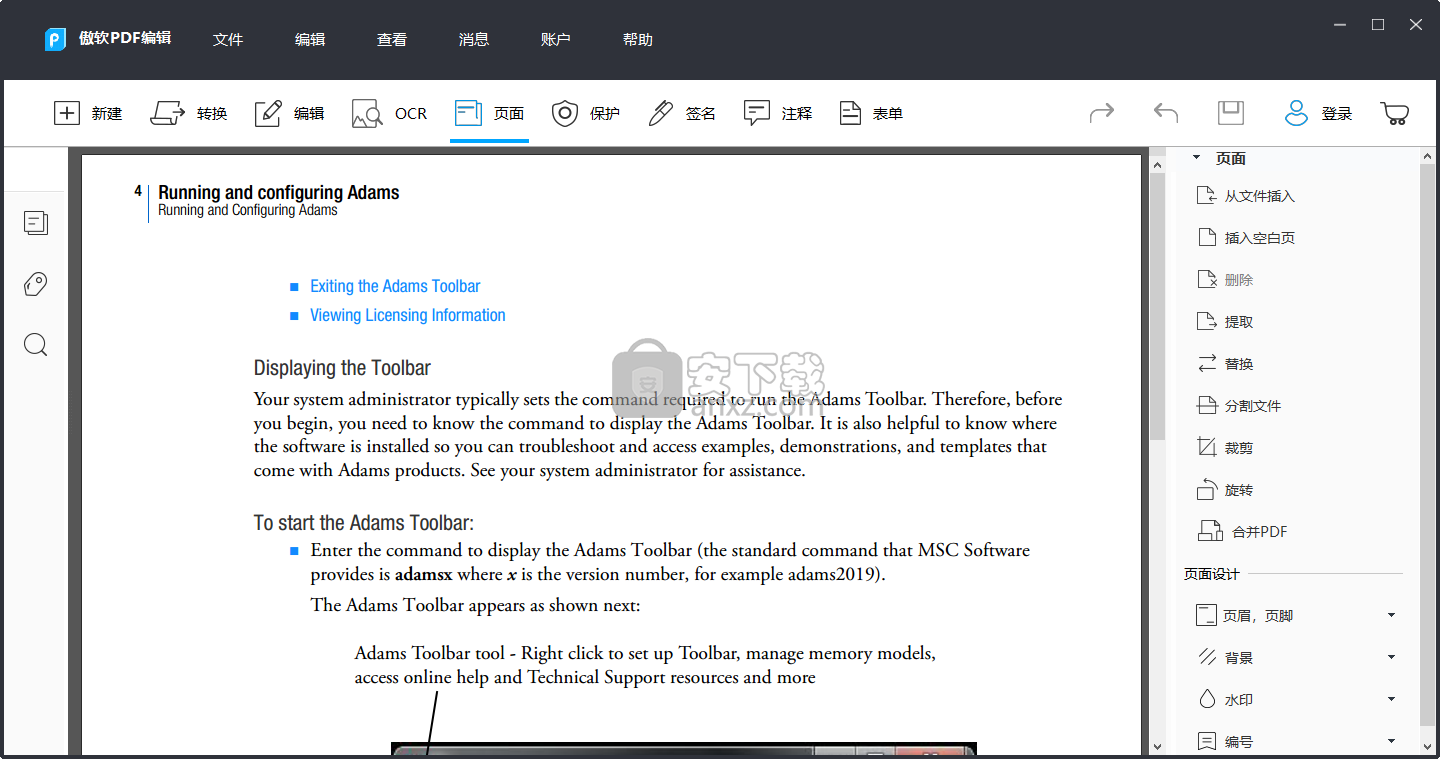This screenshot has width=1440, height=759.
Task: Show the page thumbnails sidebar panel
Action: 36,223
